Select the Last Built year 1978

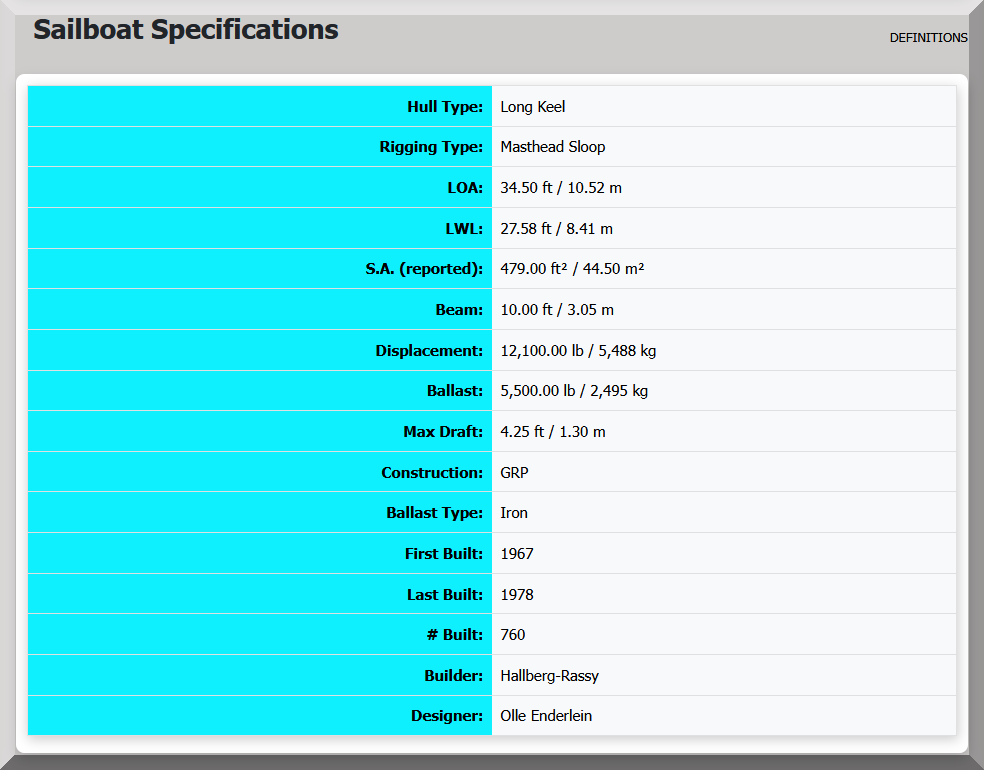click(517, 595)
